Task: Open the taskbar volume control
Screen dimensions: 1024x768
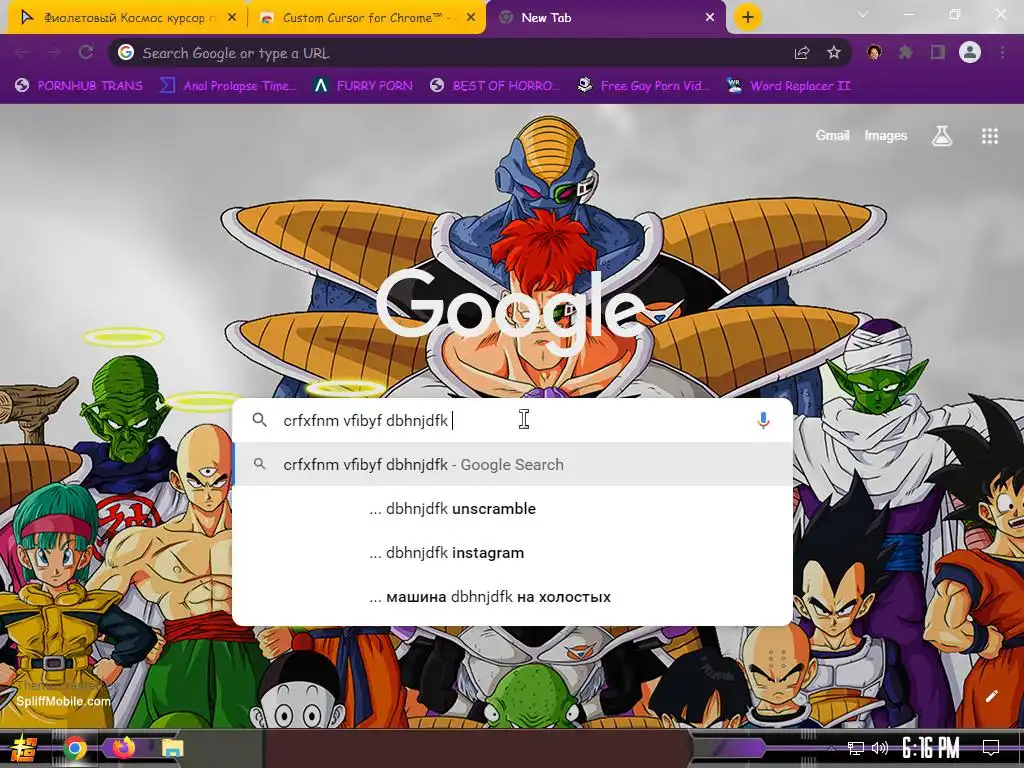Action: point(880,748)
